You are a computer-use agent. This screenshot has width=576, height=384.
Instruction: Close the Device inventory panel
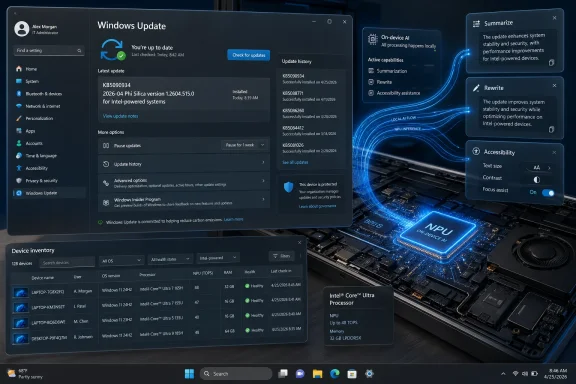click(299, 243)
